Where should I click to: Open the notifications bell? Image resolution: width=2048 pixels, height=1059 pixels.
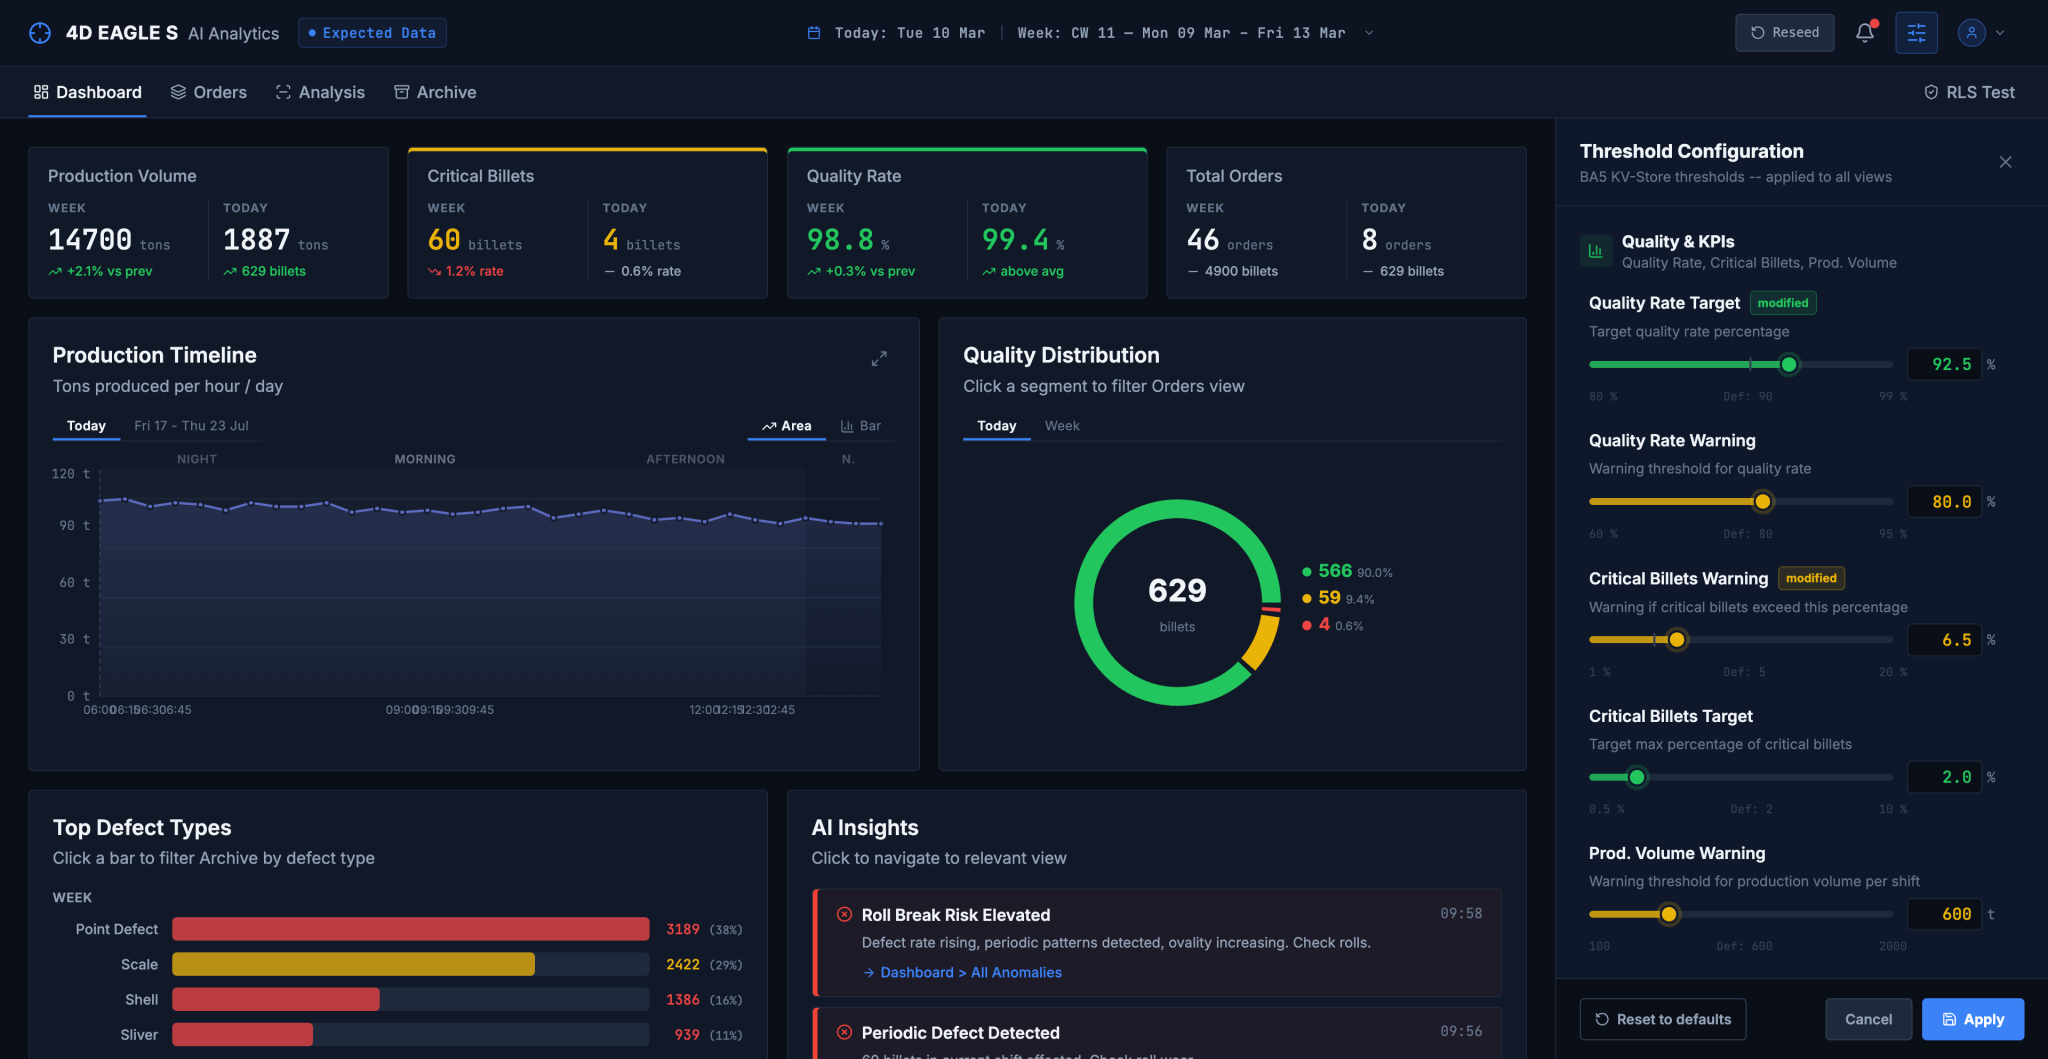pos(1865,33)
